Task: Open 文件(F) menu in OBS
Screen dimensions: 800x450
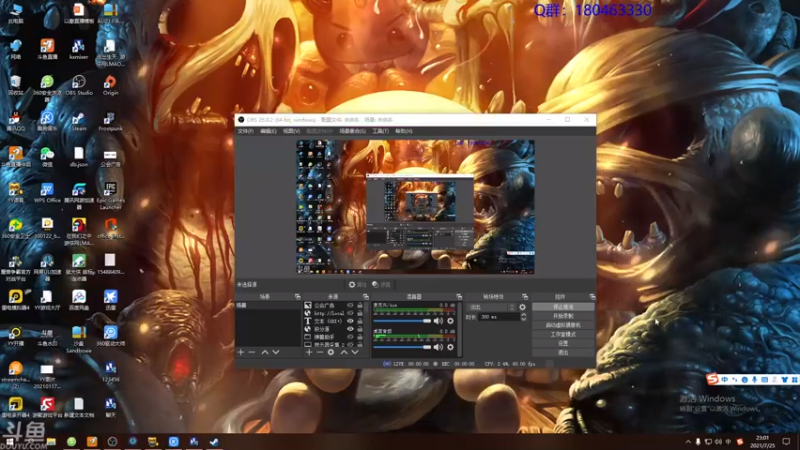Action: click(x=245, y=131)
